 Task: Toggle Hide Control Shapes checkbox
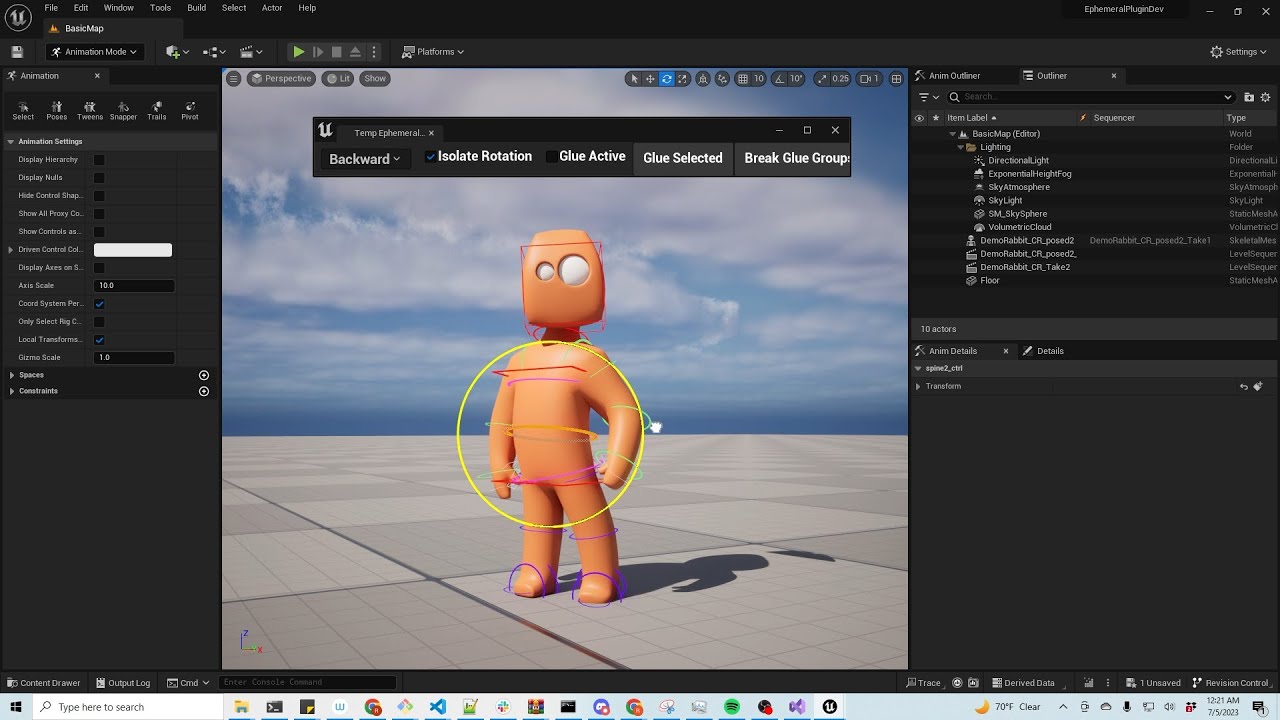[99, 196]
